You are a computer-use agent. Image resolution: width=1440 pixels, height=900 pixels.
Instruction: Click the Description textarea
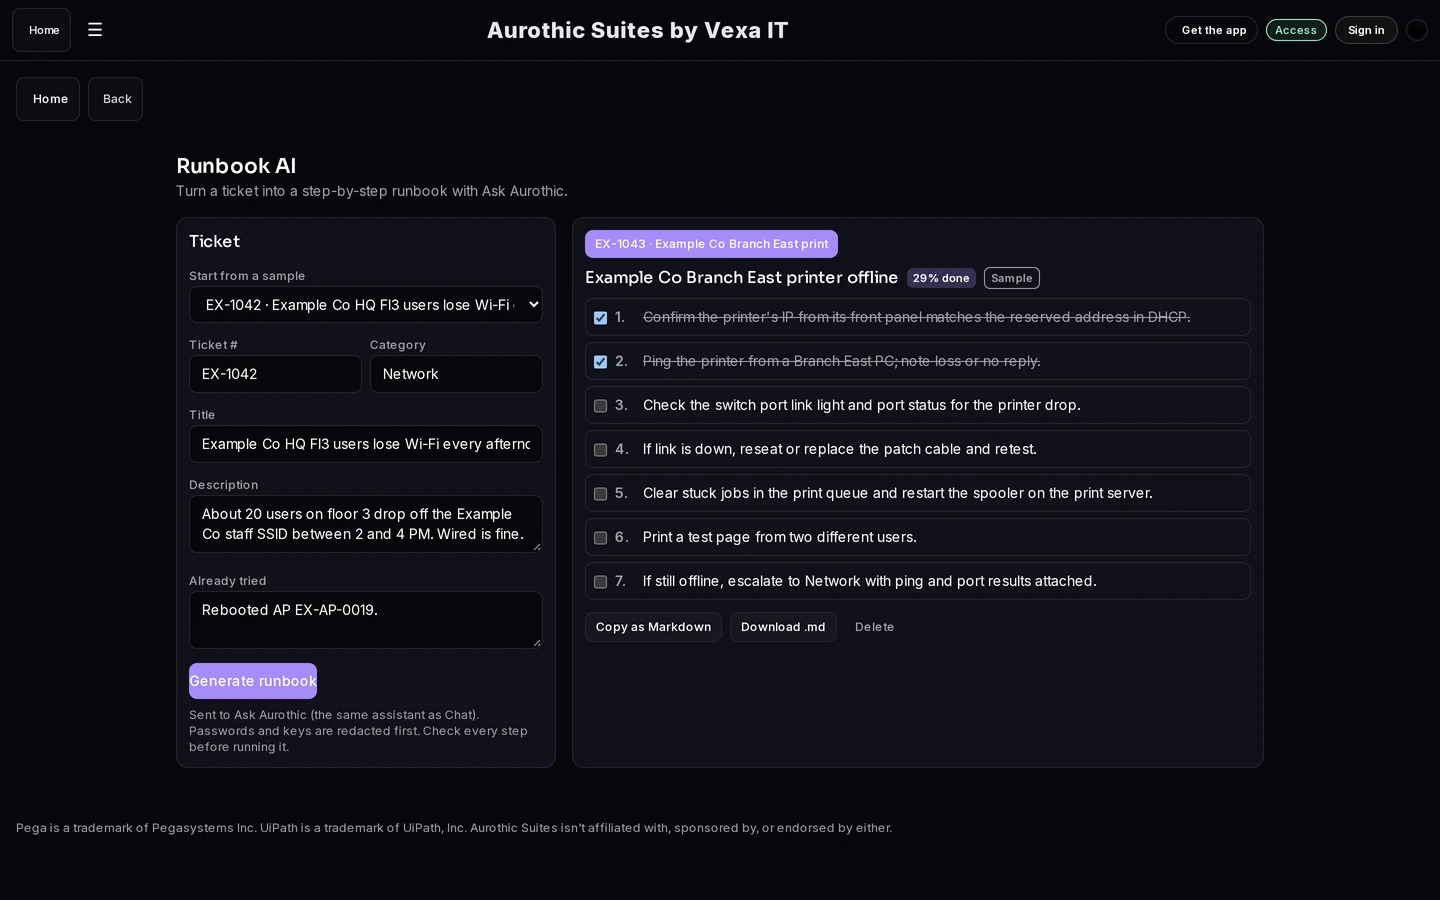click(x=366, y=524)
